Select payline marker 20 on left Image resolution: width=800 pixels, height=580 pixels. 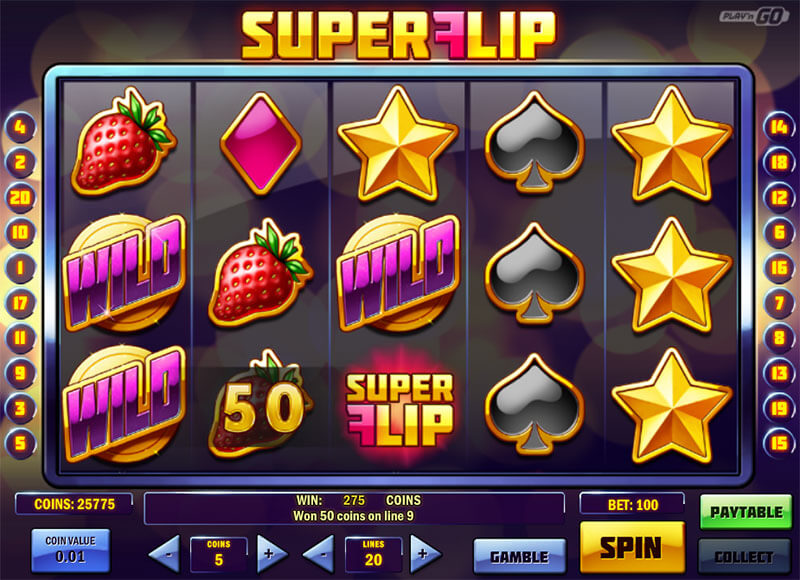click(x=20, y=197)
